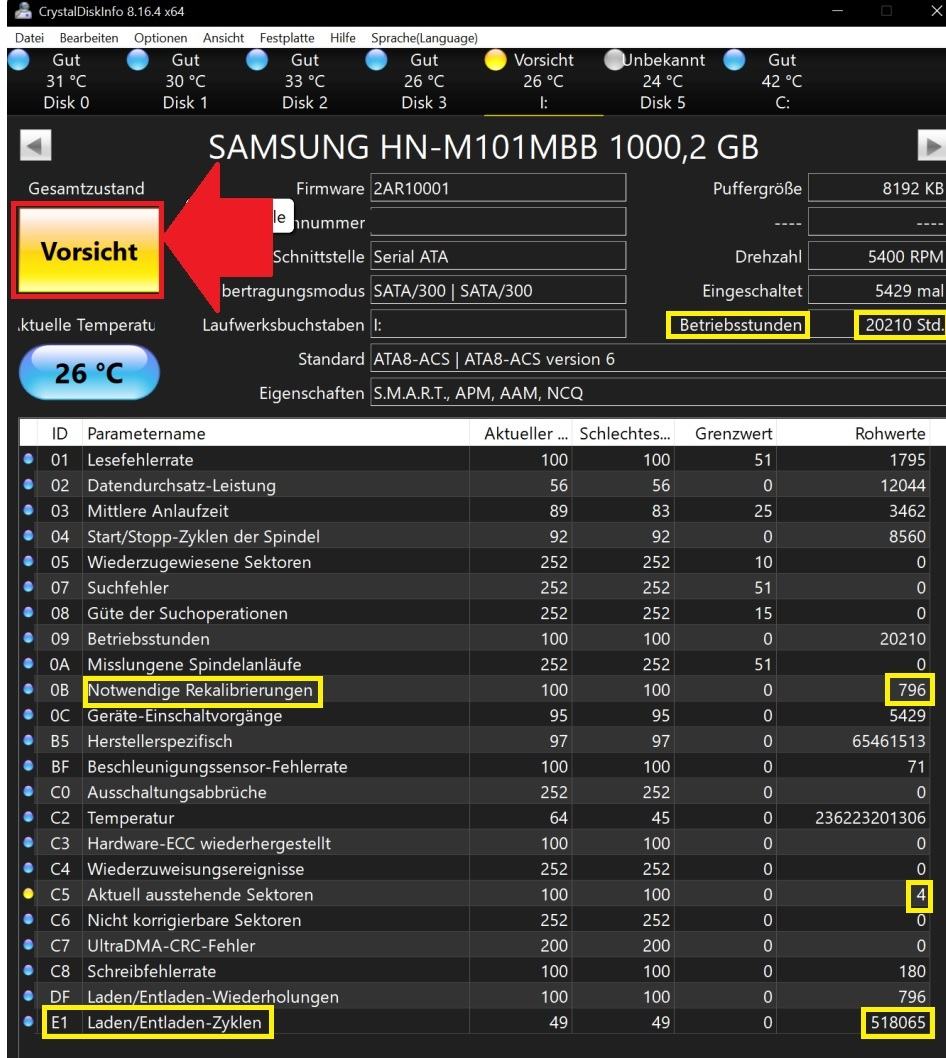Select Start/Stopp-Zyklen der Spindel row

pyautogui.click(x=474, y=536)
